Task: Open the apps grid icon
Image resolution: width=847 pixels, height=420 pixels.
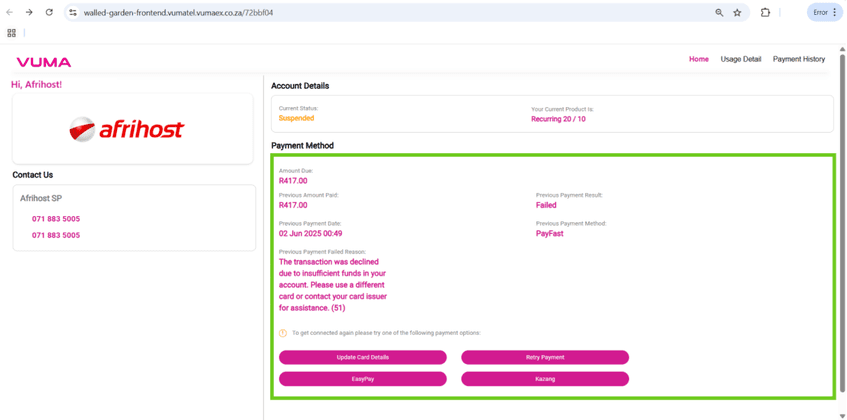Action: pyautogui.click(x=12, y=33)
